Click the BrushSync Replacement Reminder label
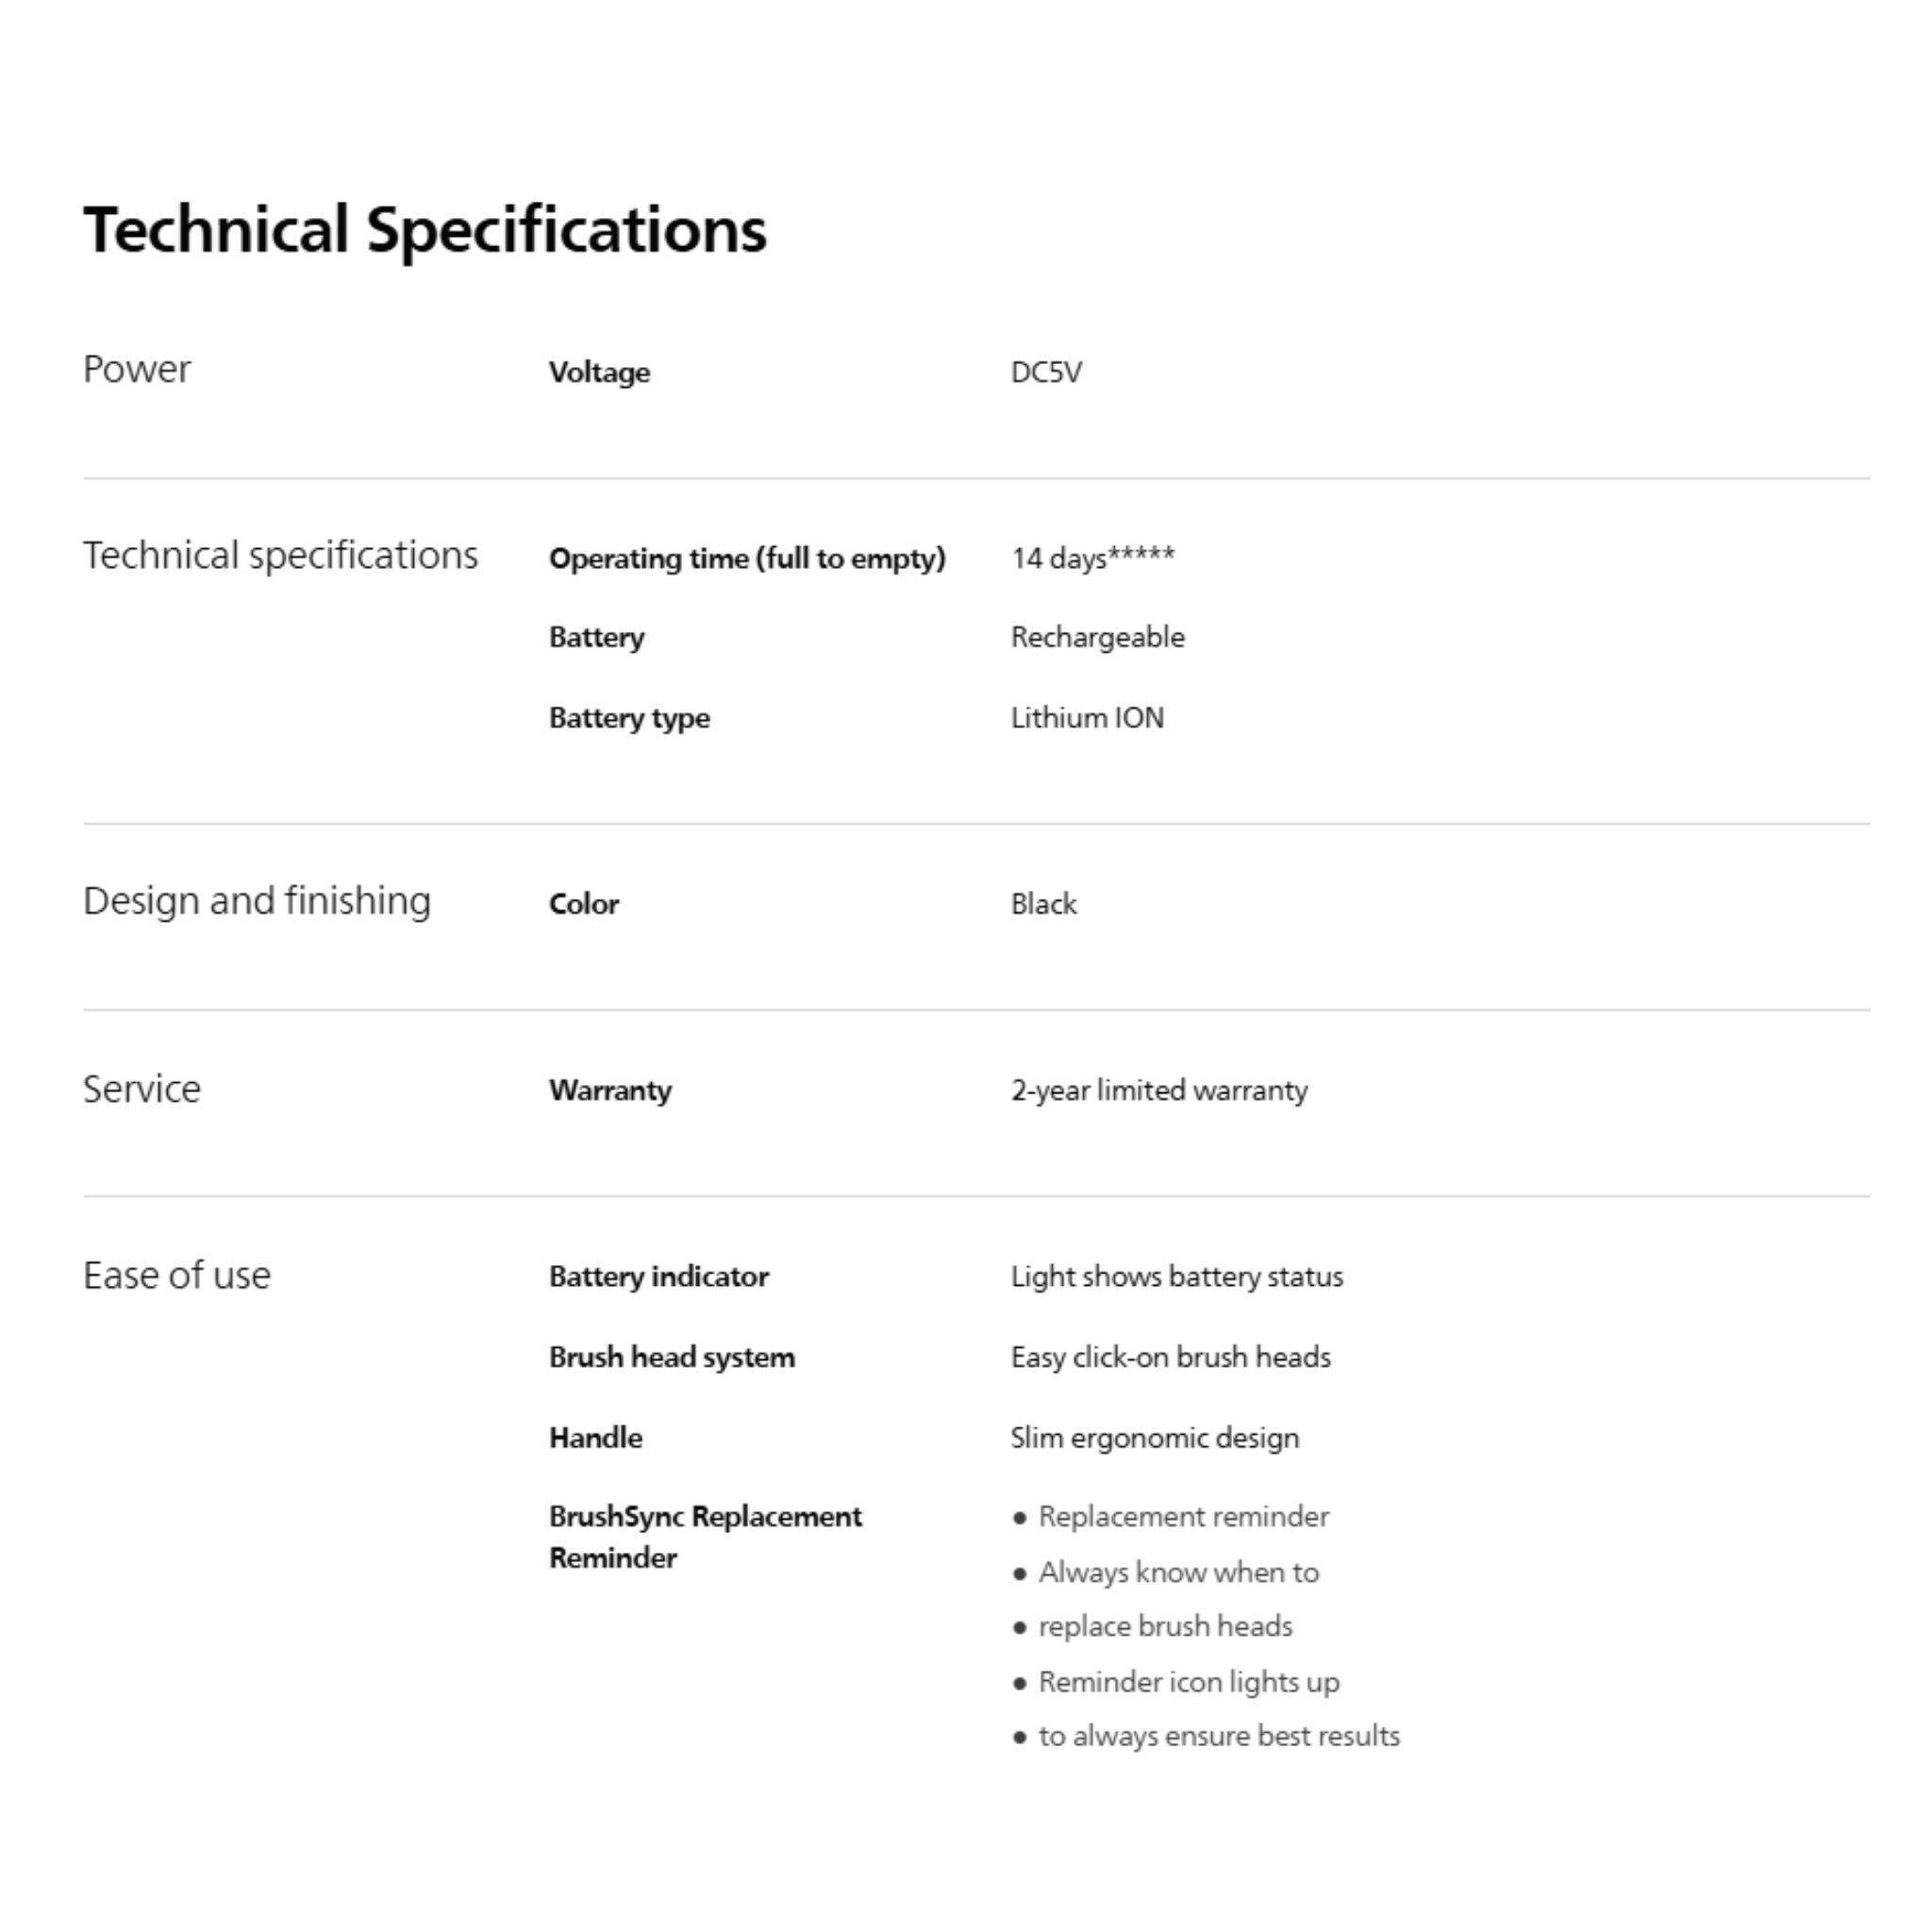The width and height of the screenshot is (1932, 1932). coord(704,1537)
